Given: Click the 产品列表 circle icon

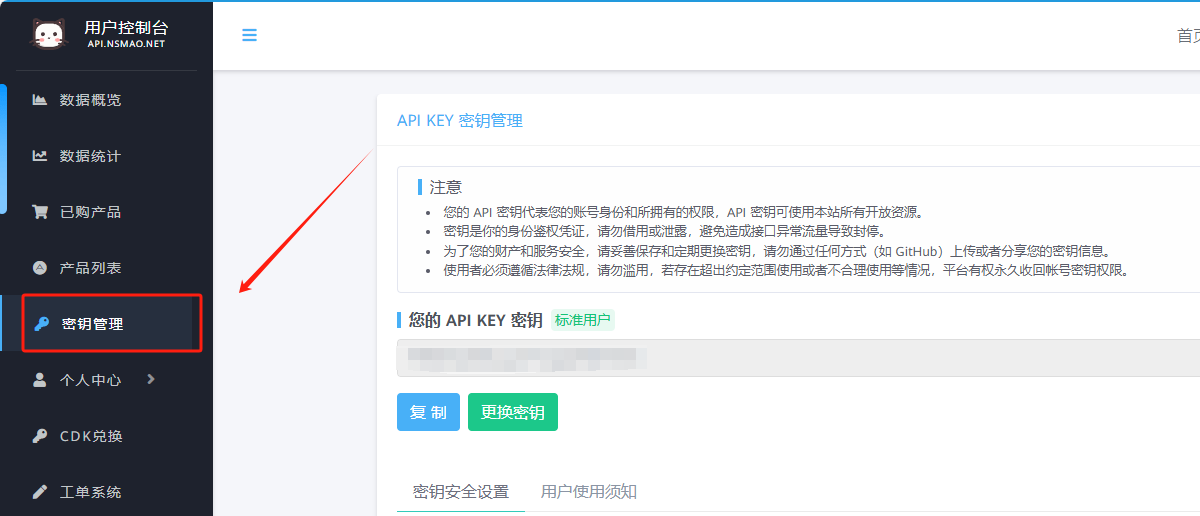Looking at the screenshot, I should pyautogui.click(x=40, y=268).
